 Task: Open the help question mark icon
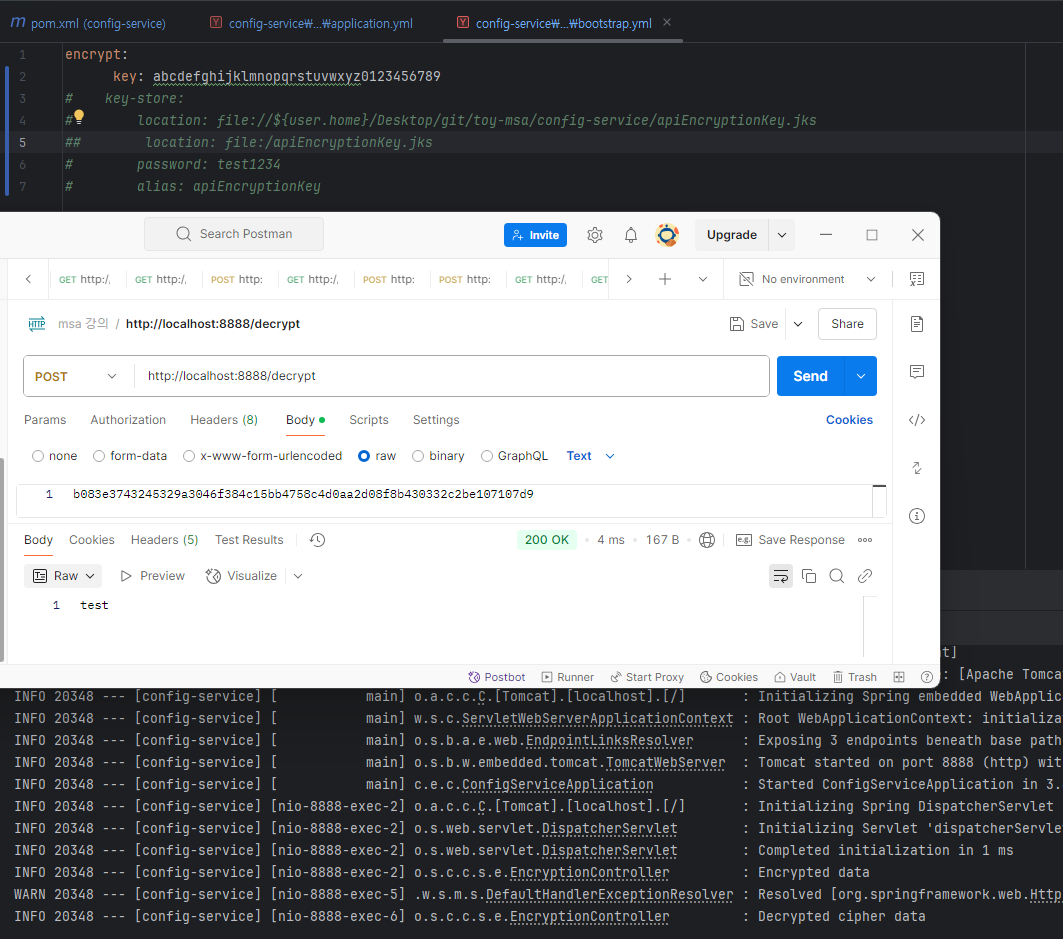click(x=927, y=677)
